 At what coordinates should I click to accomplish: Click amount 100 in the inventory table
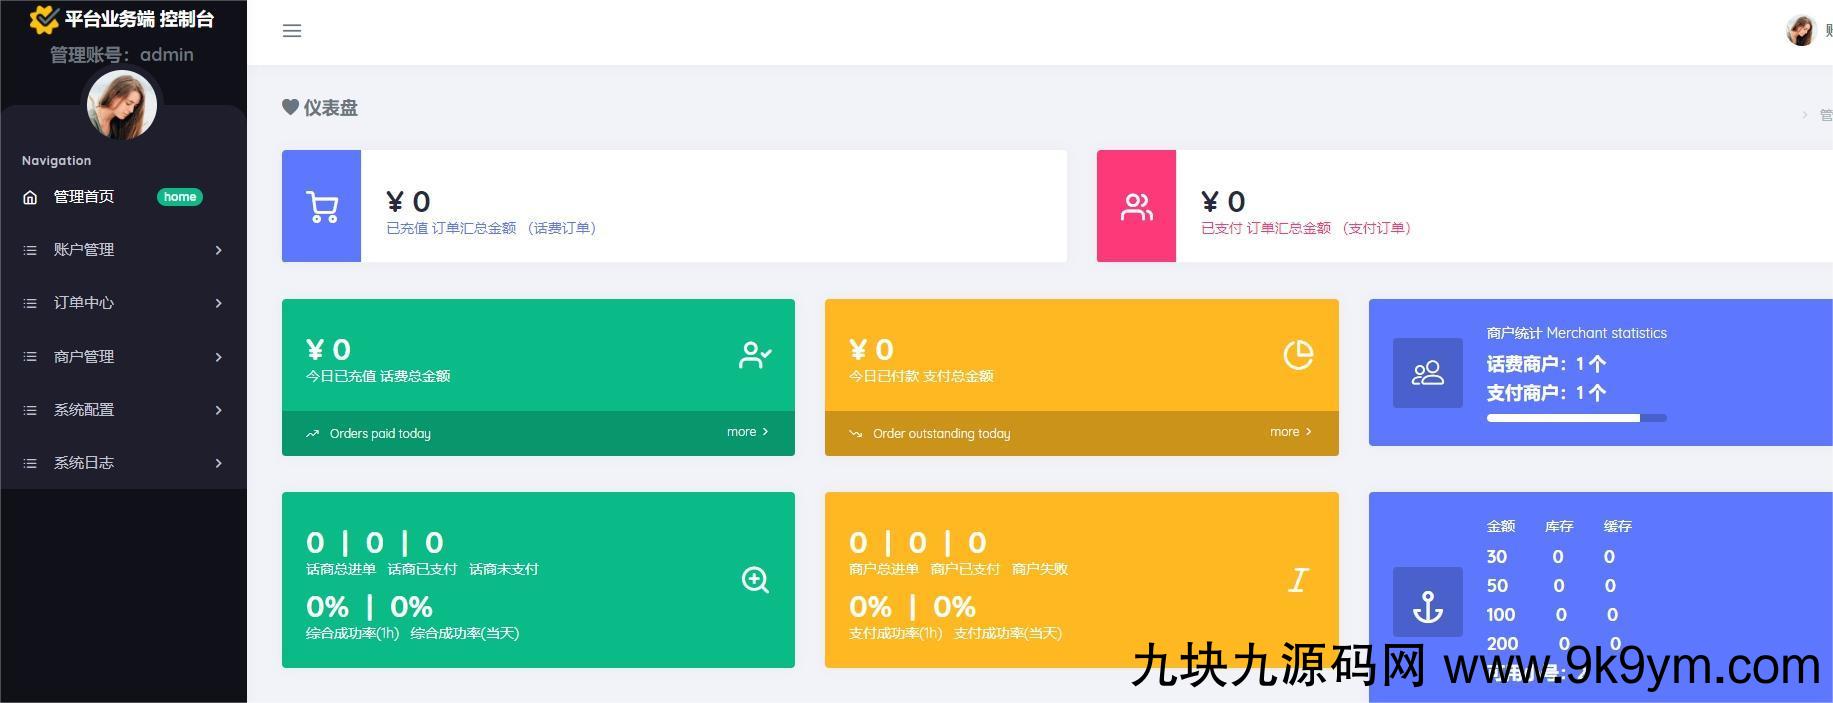[1501, 615]
